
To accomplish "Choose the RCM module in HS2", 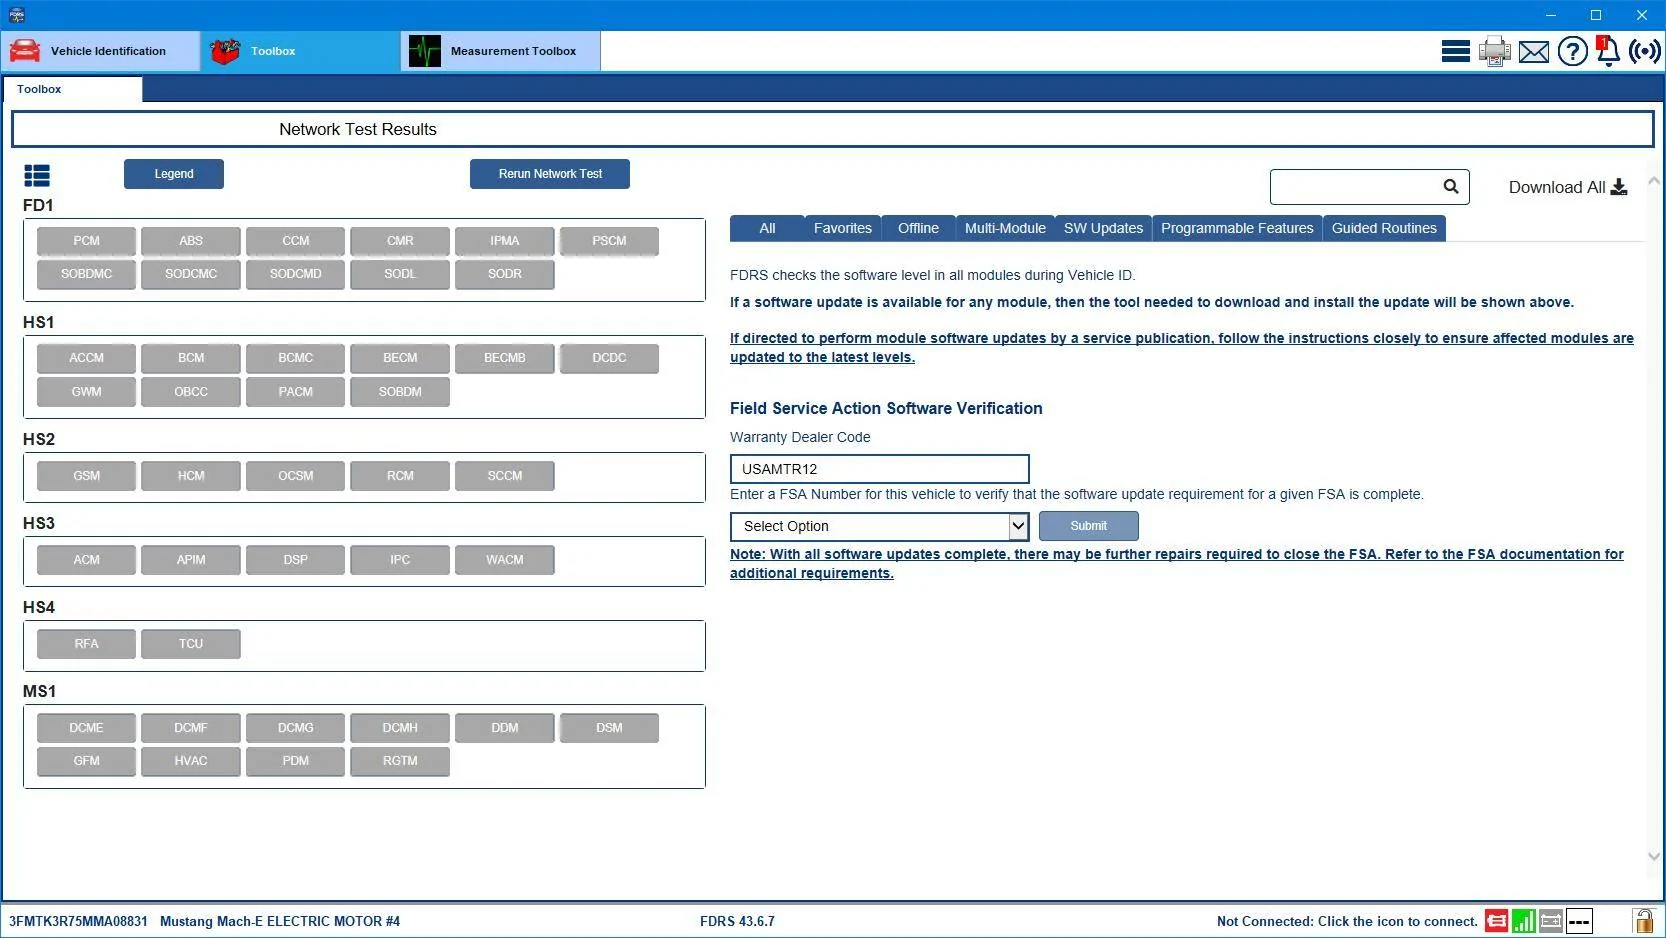I will 400,476.
